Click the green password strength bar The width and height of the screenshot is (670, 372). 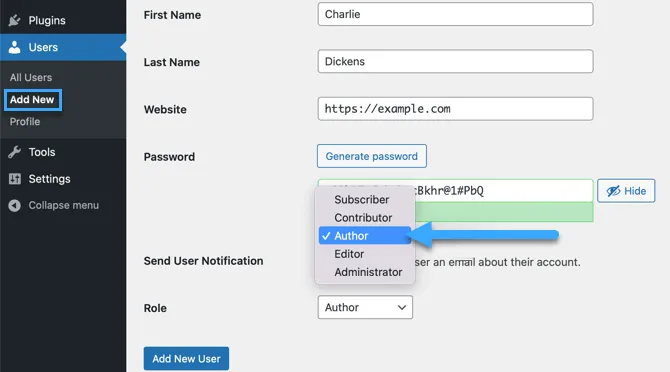504,212
